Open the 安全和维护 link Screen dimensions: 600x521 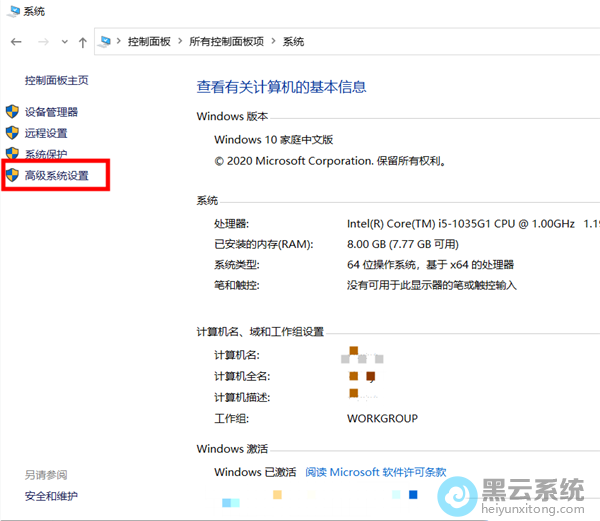coord(51,496)
